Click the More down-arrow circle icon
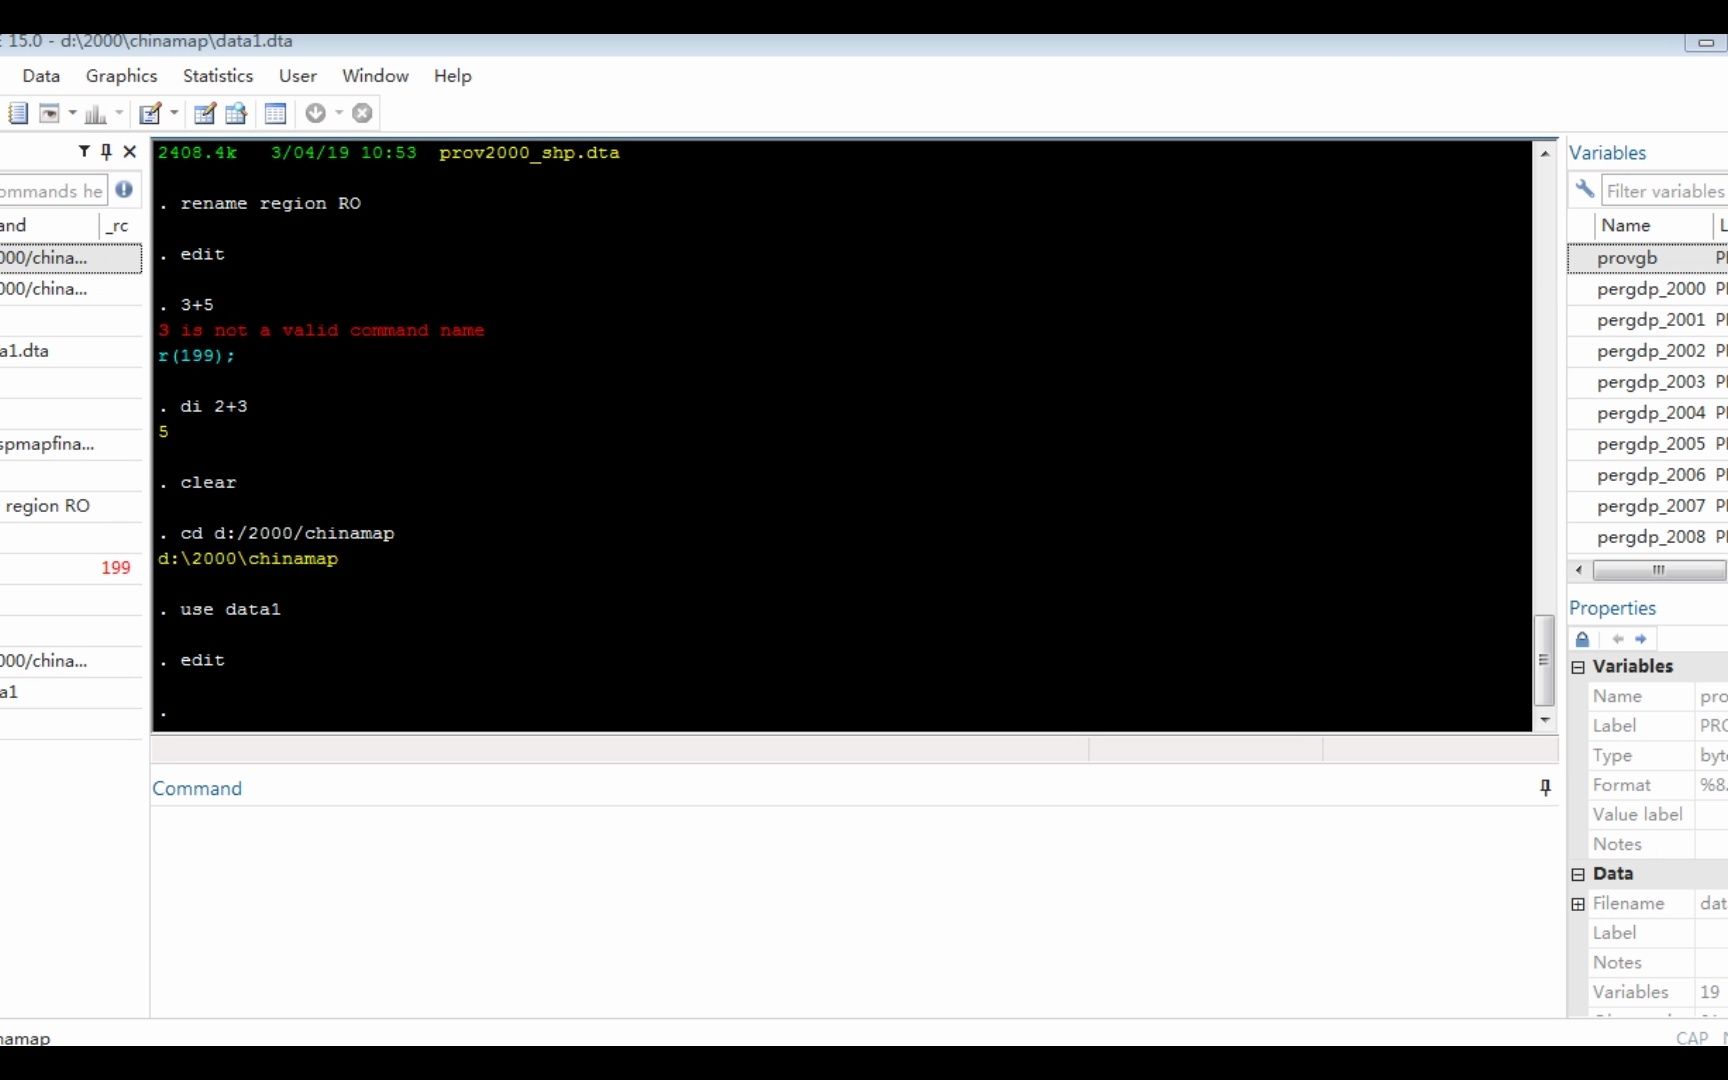This screenshot has height=1080, width=1728. click(x=316, y=113)
